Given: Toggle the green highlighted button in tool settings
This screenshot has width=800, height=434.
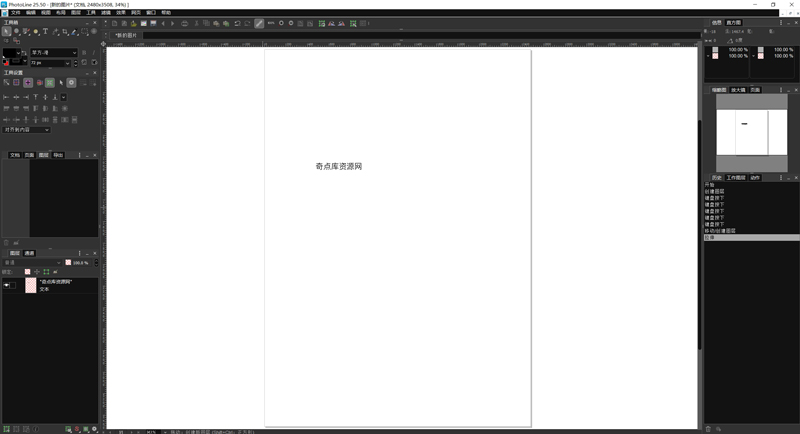Looking at the screenshot, I should point(49,83).
